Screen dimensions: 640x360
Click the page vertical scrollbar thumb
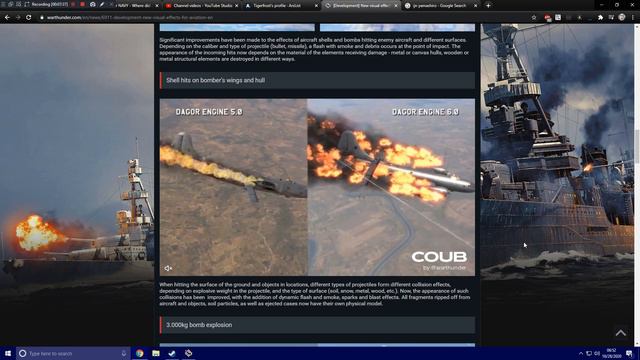click(x=636, y=147)
